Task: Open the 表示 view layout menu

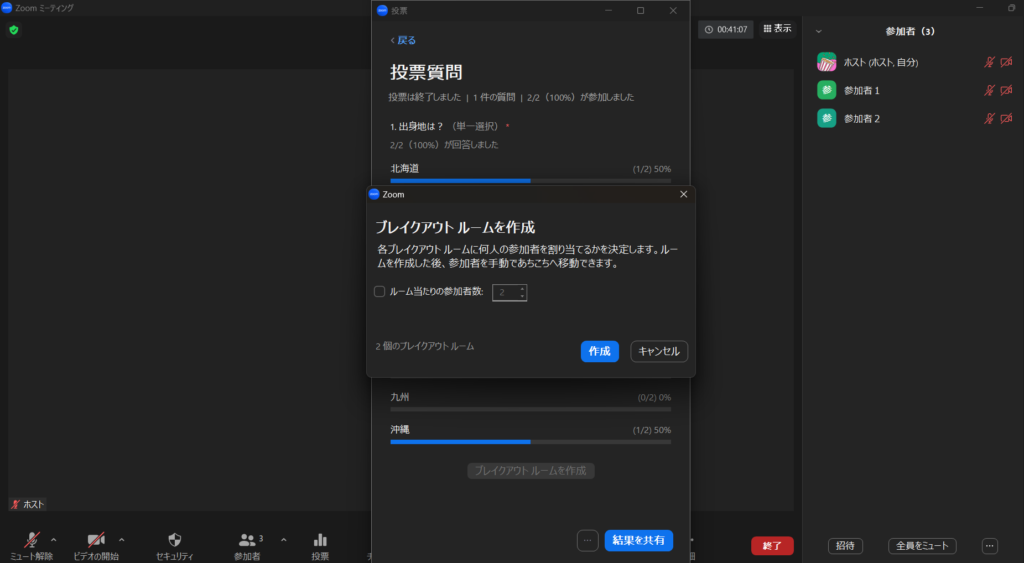Action: pyautogui.click(x=777, y=29)
